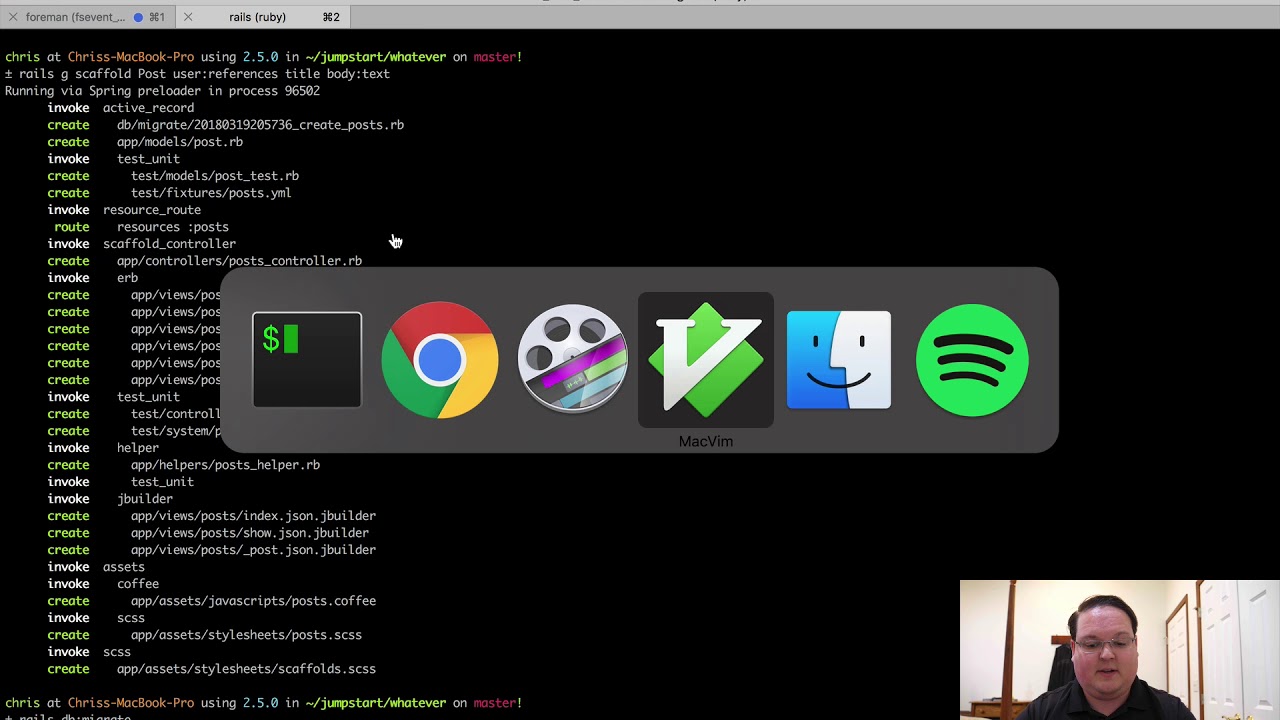This screenshot has height=720, width=1280.
Task: Select Google Chrome in app switcher
Action: [440, 360]
